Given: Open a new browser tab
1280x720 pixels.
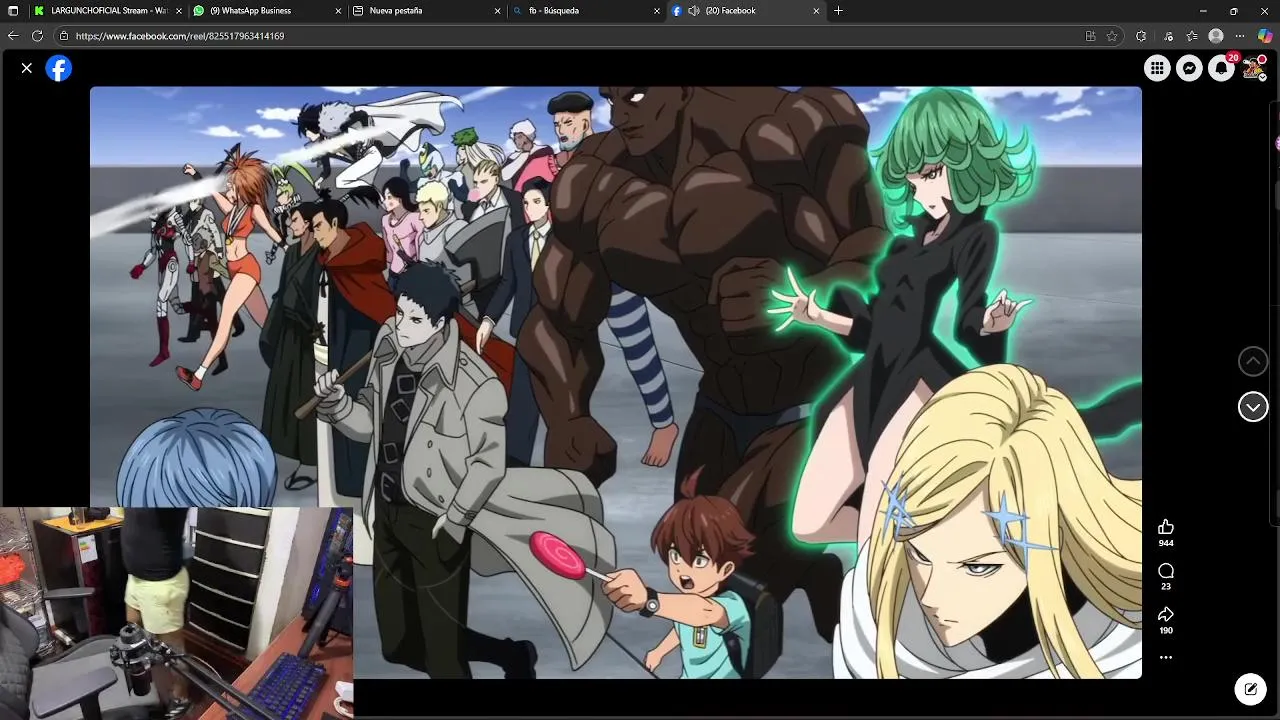Looking at the screenshot, I should coord(838,11).
